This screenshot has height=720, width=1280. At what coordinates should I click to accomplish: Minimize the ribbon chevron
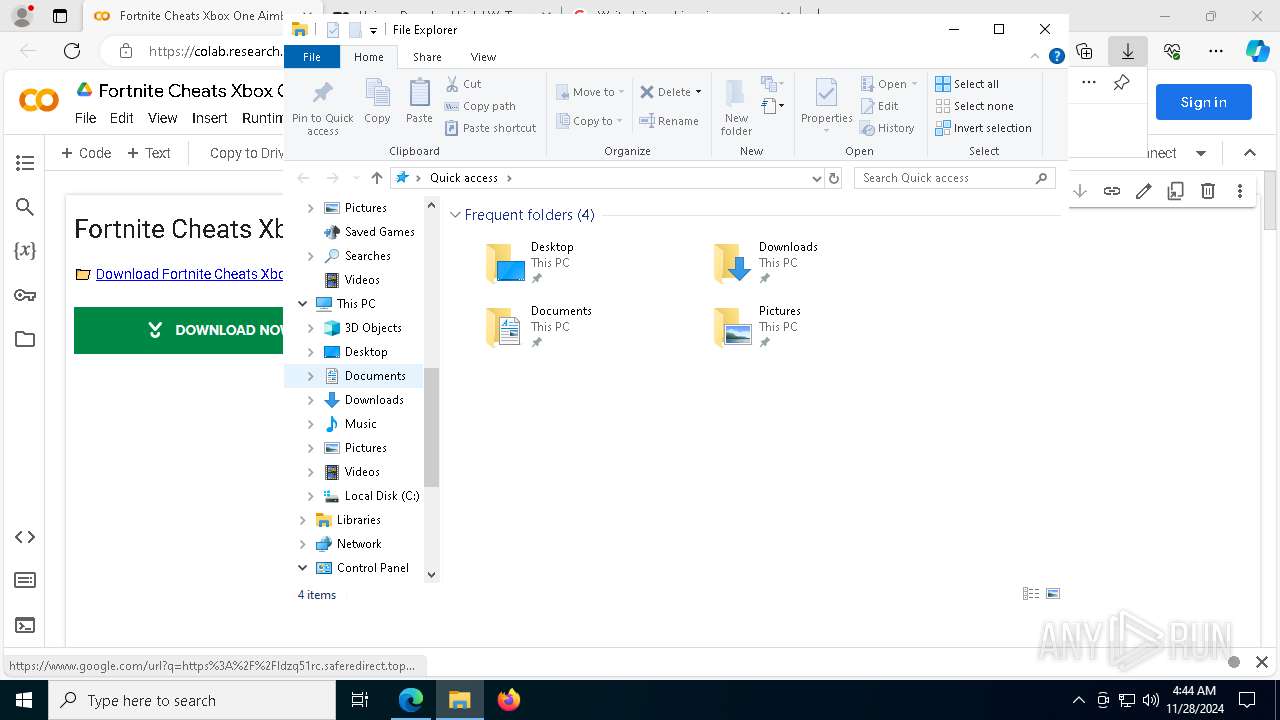click(x=1035, y=57)
